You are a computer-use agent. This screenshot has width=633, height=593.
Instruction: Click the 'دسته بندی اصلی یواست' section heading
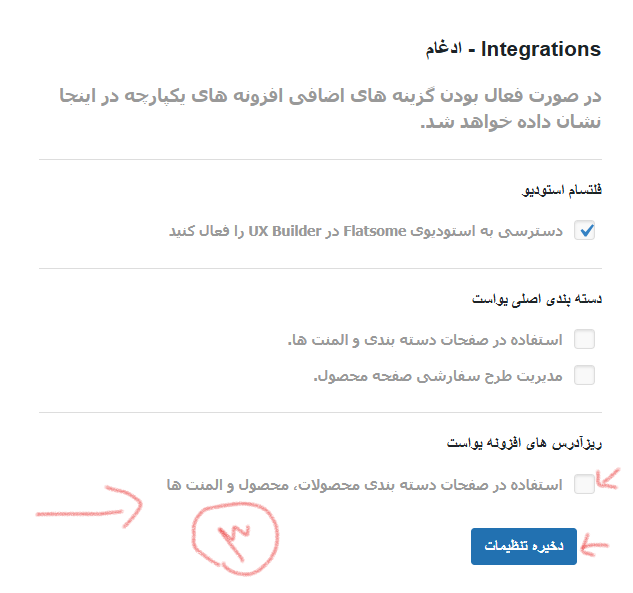click(537, 299)
